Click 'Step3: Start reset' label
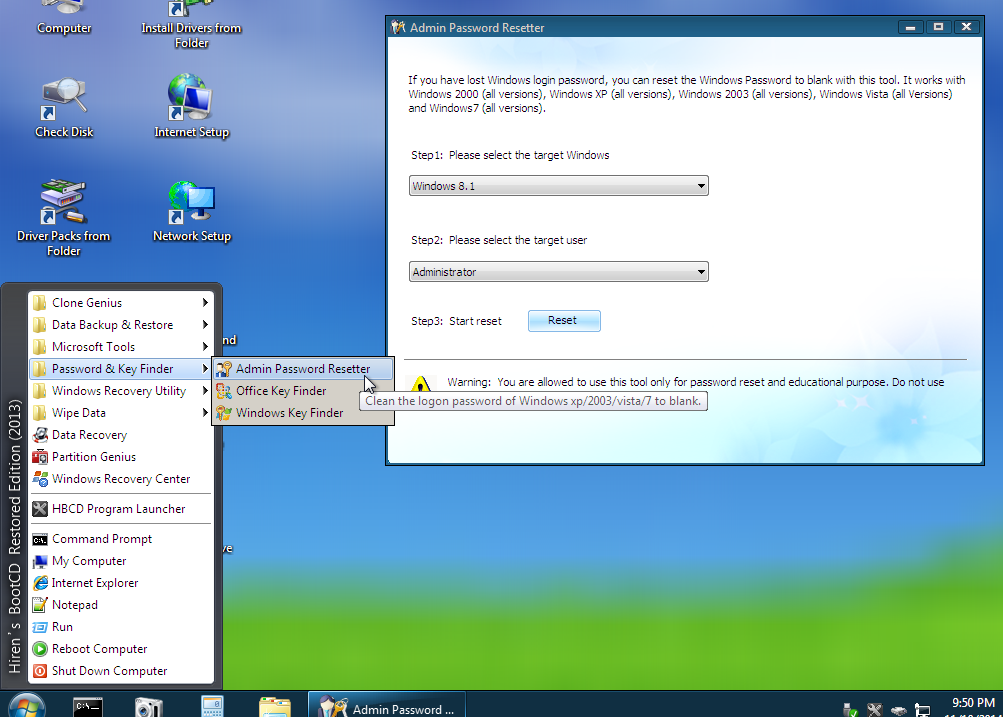The image size is (1003, 717). (456, 321)
